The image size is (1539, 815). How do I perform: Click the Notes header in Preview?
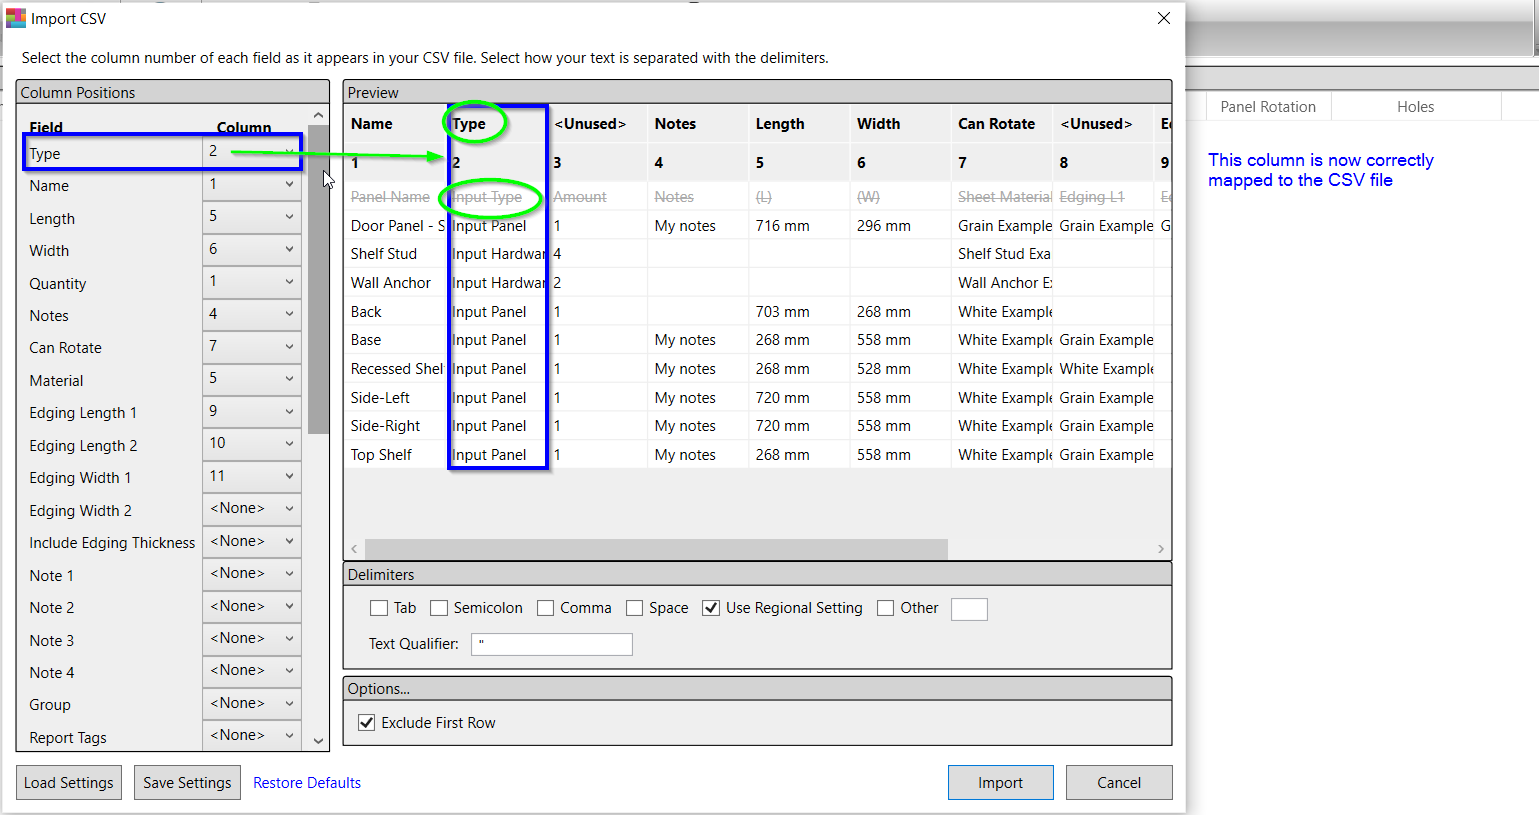[x=675, y=124]
